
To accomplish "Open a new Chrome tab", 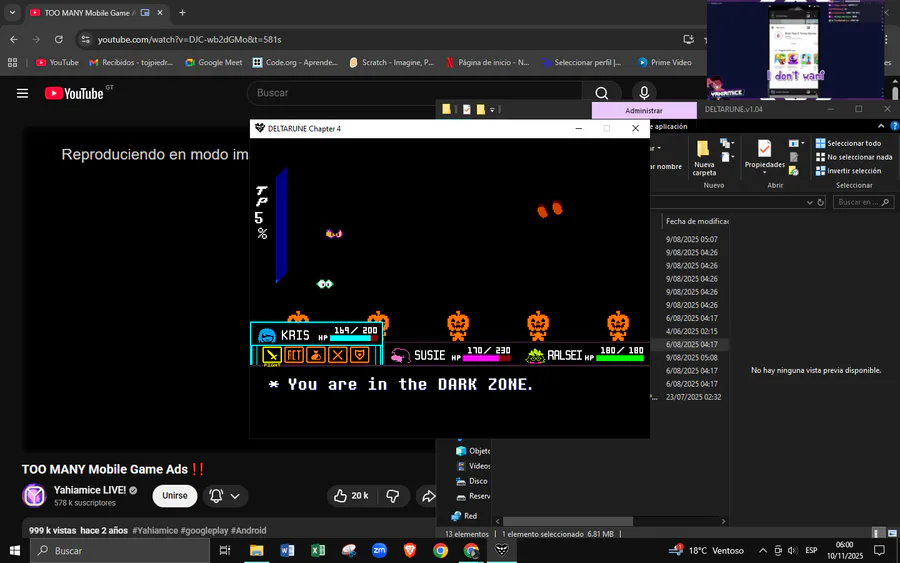I will 182,13.
